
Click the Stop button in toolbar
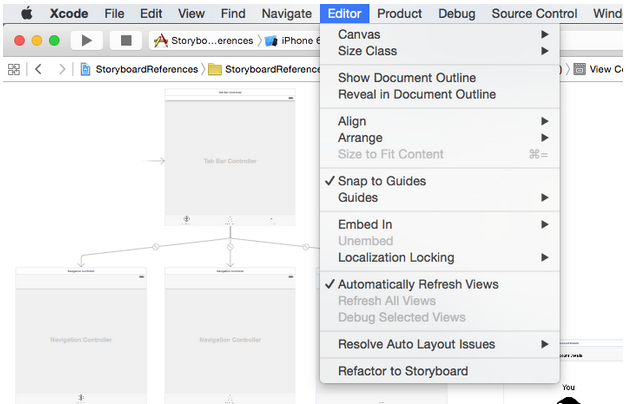126,40
